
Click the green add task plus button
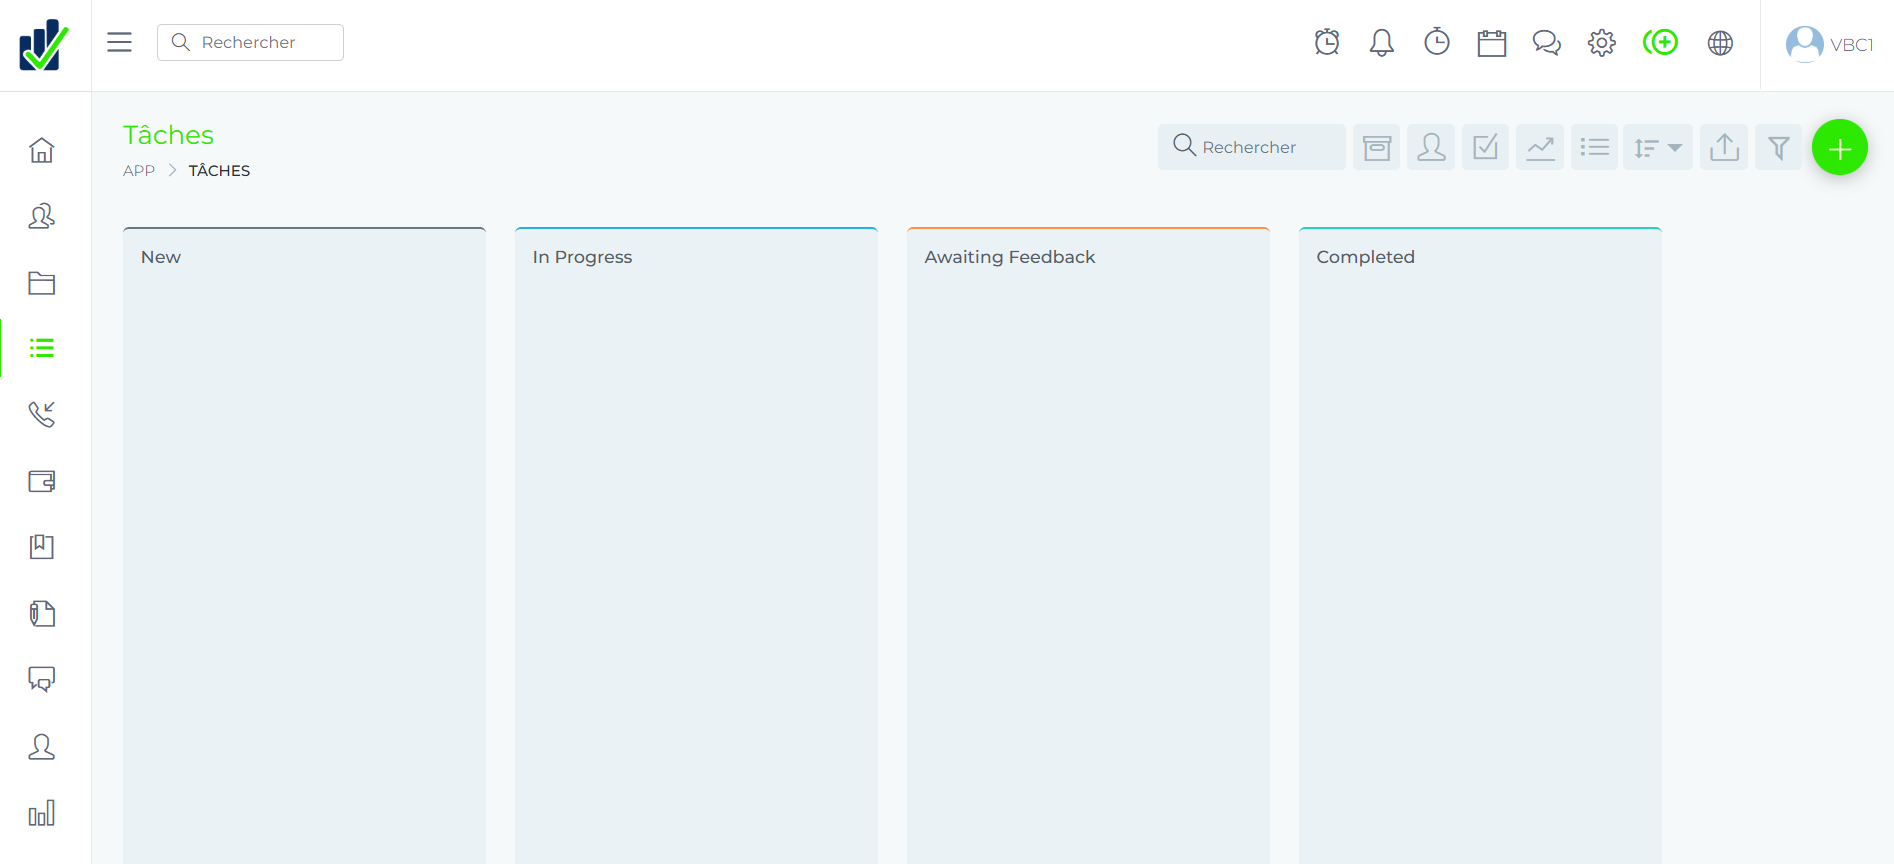[x=1839, y=148]
